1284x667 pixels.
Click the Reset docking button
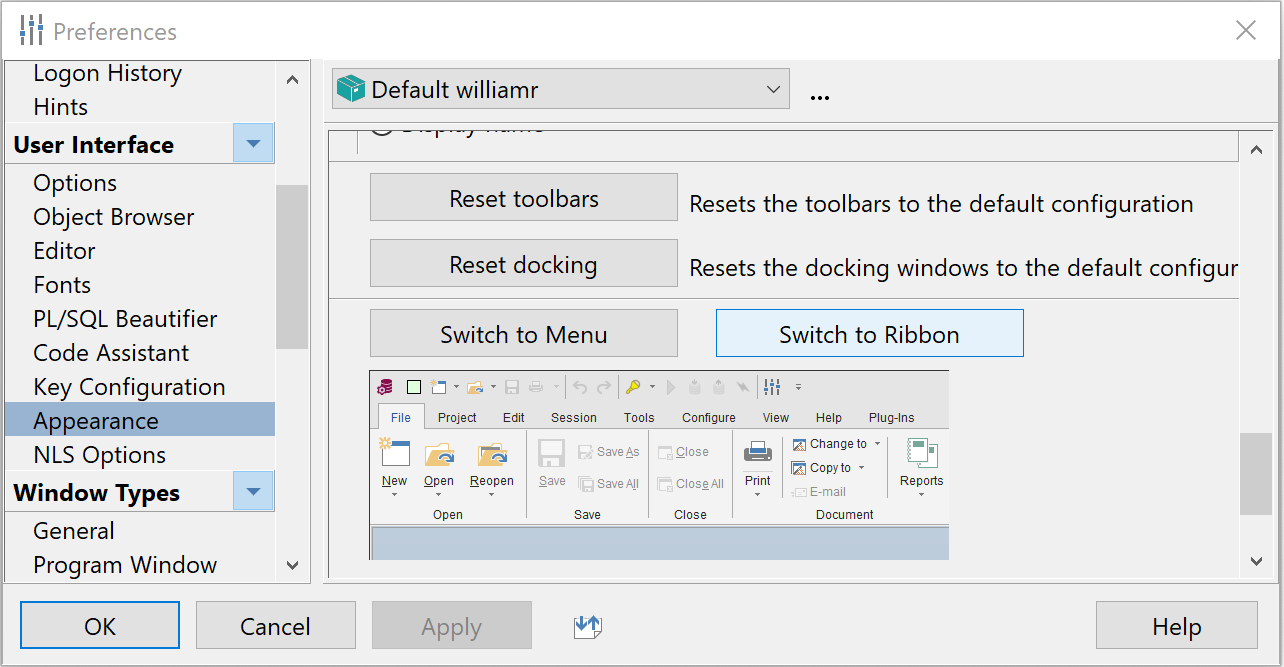524,263
